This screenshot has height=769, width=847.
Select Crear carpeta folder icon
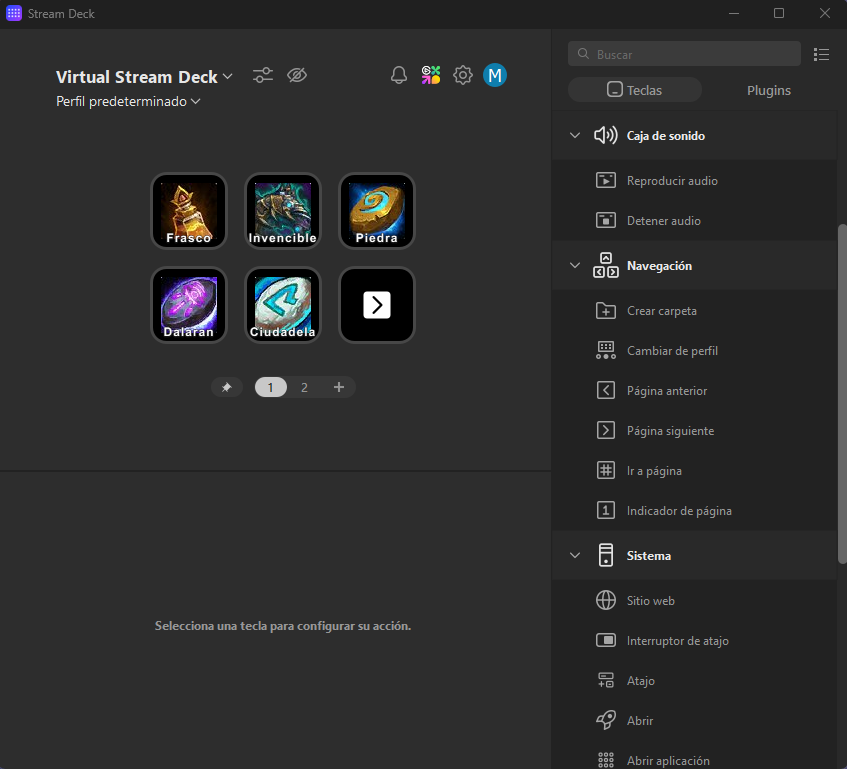click(606, 311)
